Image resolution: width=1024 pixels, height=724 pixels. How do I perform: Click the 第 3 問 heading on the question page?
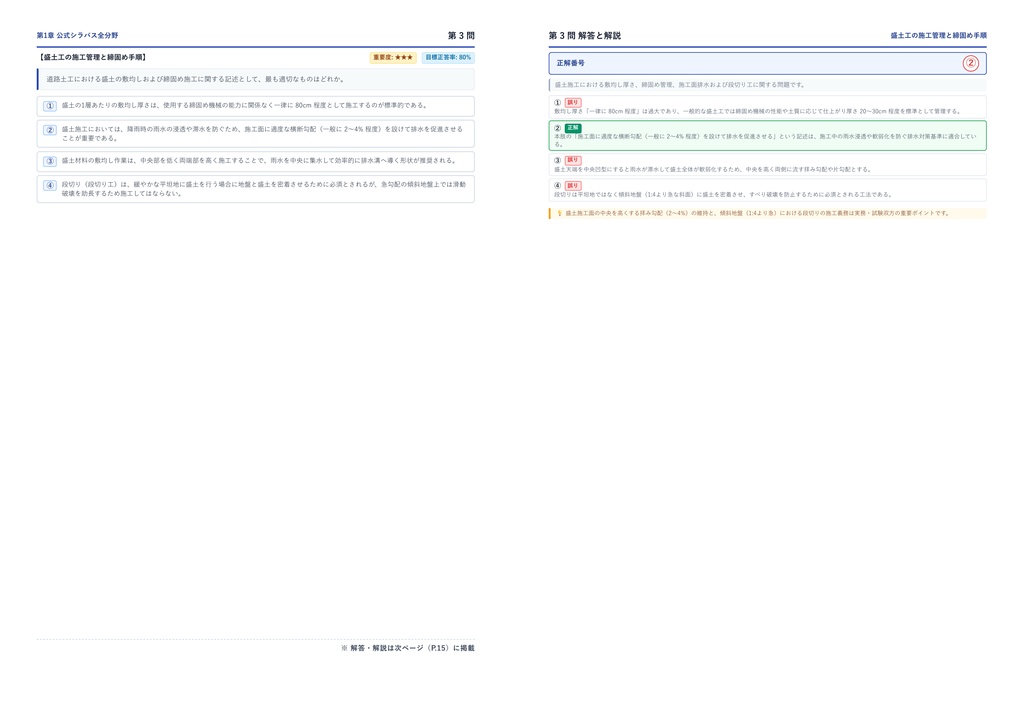tap(461, 35)
